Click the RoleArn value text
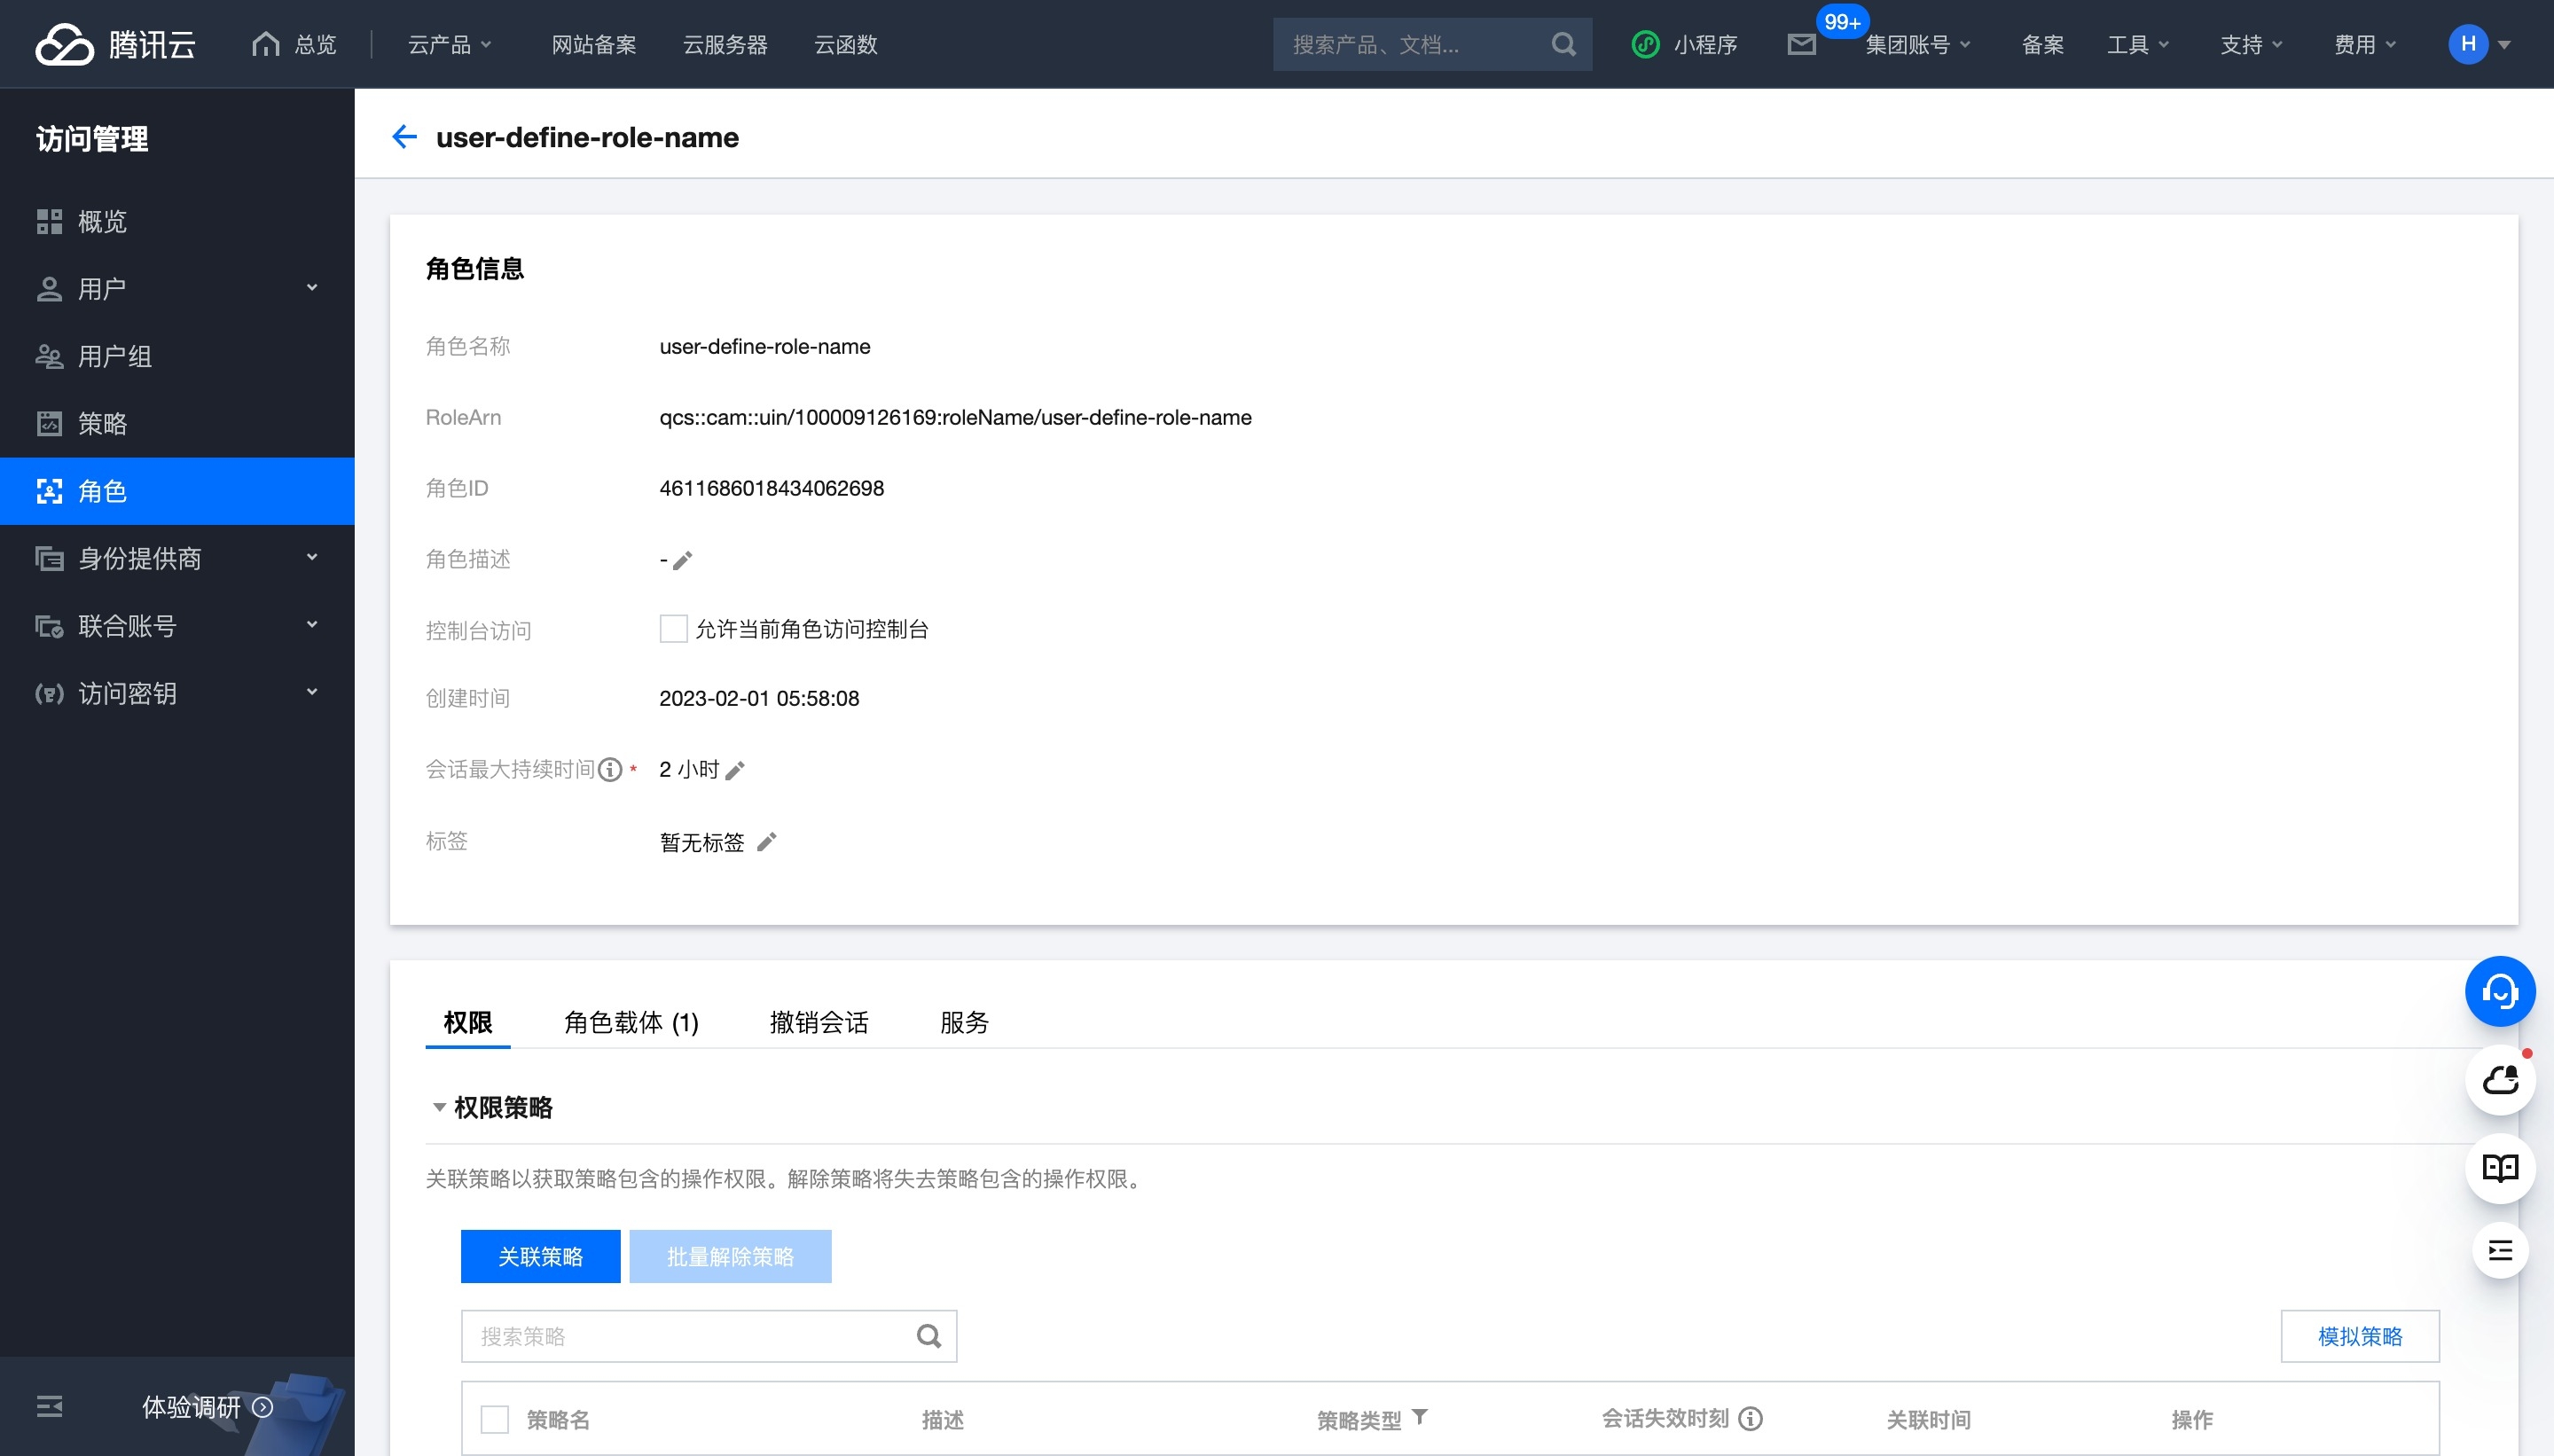The height and width of the screenshot is (1456, 2554). [x=955, y=417]
